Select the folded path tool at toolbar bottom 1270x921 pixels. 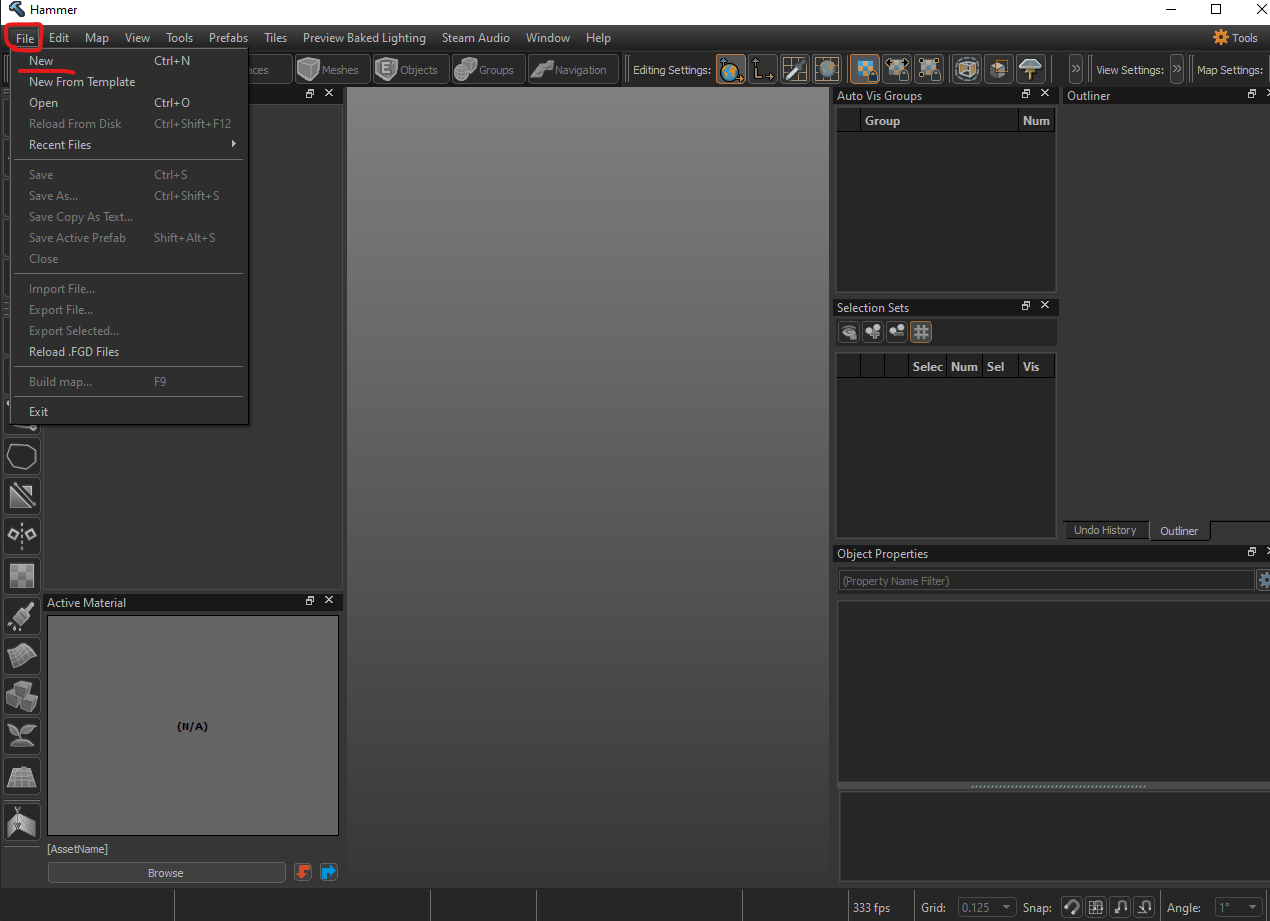pyautogui.click(x=22, y=821)
